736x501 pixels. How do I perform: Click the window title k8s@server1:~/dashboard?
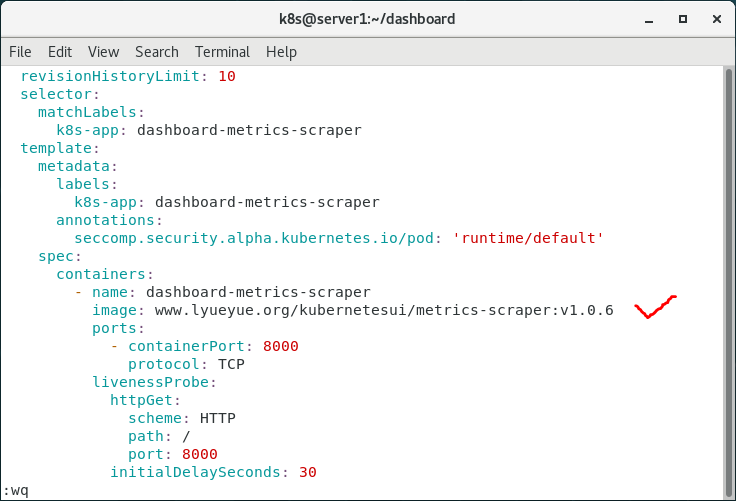[x=367, y=19]
